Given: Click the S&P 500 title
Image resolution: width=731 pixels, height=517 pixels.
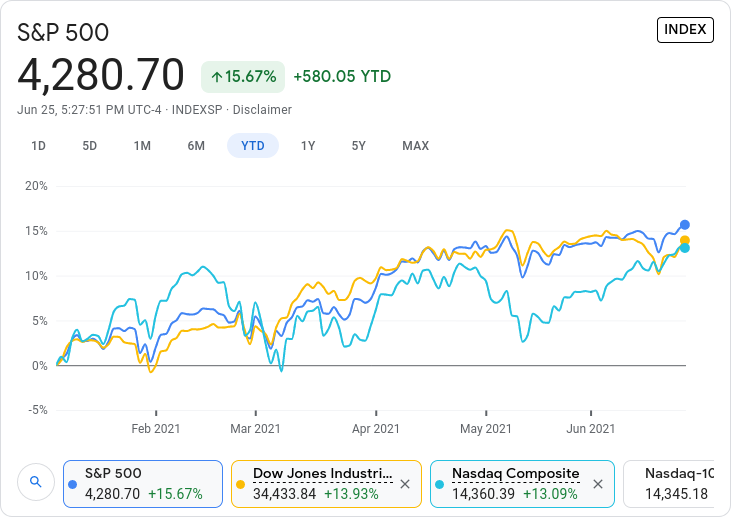Looking at the screenshot, I should pyautogui.click(x=63, y=33).
